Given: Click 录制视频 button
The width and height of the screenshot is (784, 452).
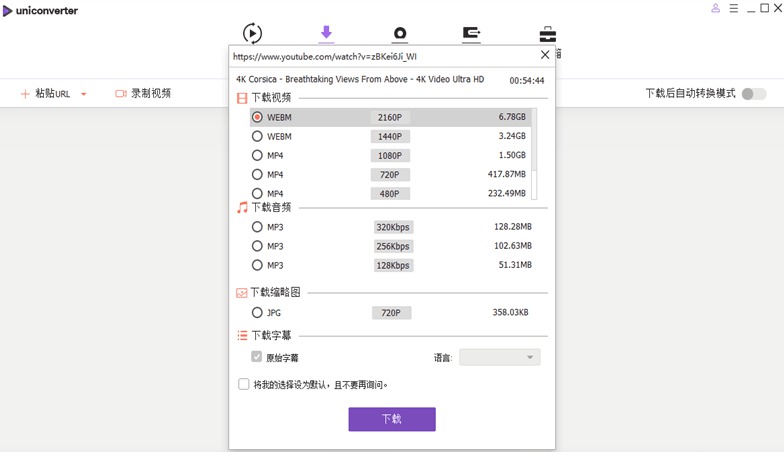Looking at the screenshot, I should point(143,94).
